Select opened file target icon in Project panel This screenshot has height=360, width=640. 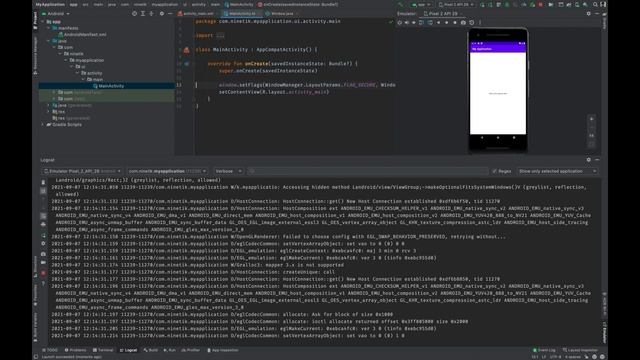click(134, 14)
